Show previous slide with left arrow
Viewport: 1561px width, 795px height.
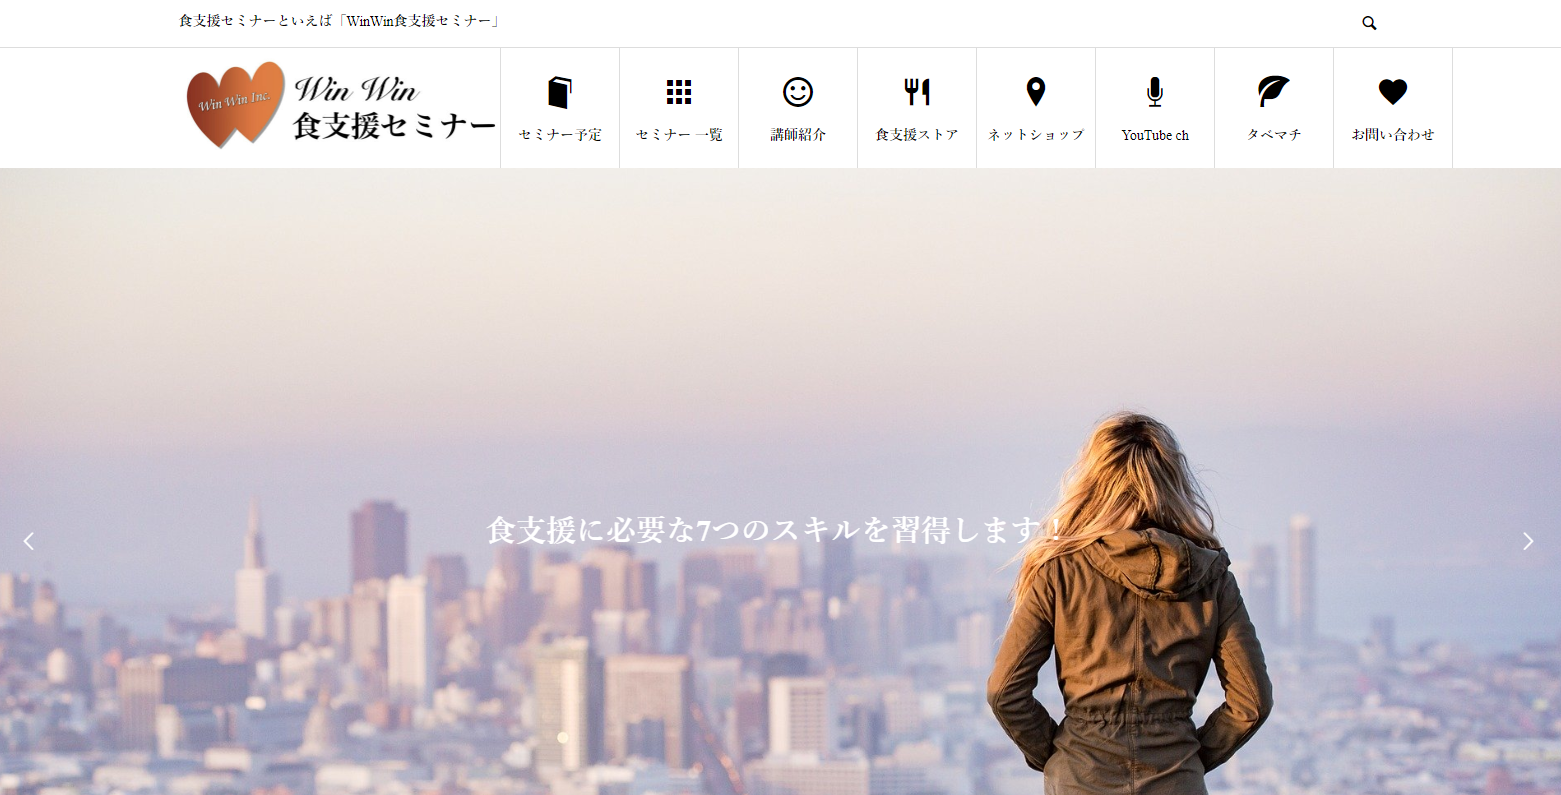tap(29, 541)
